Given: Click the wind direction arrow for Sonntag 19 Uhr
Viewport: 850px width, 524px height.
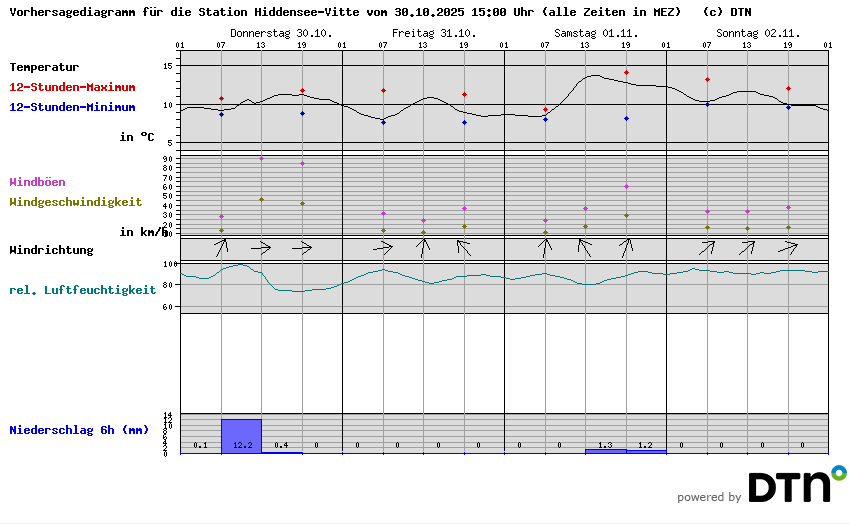Looking at the screenshot, I should [788, 248].
